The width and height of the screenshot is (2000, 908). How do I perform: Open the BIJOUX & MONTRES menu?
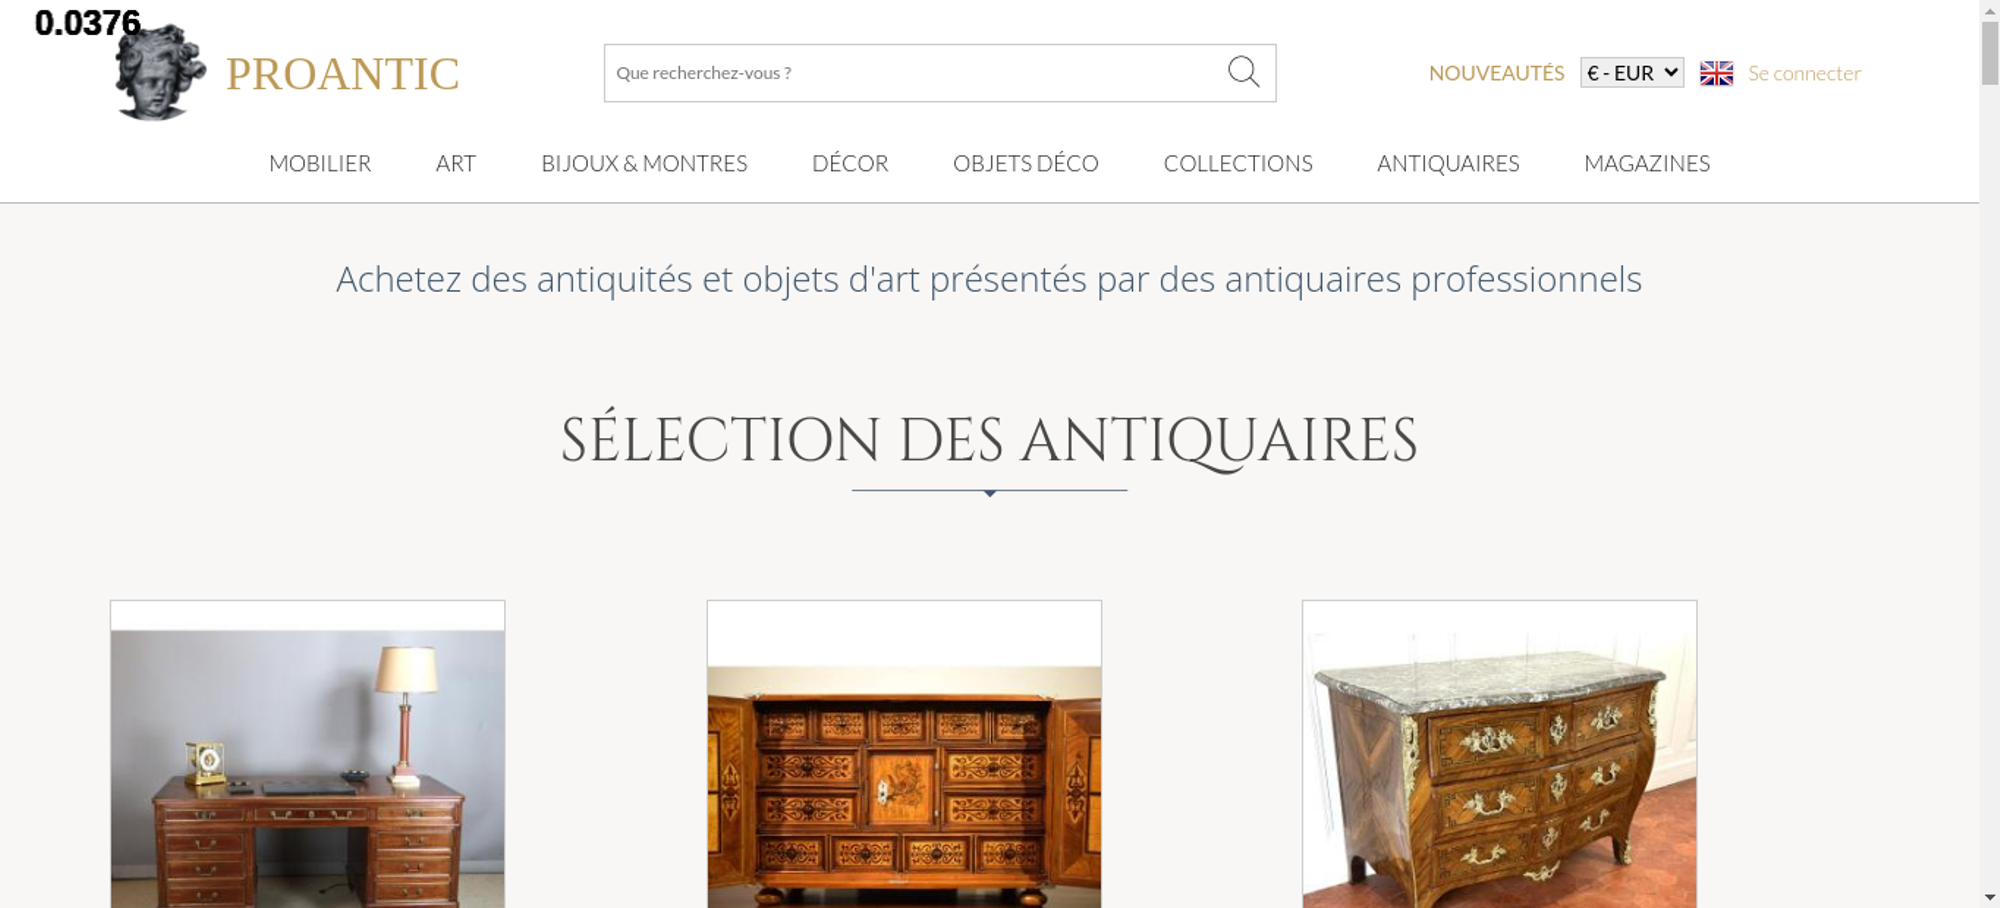(x=644, y=163)
